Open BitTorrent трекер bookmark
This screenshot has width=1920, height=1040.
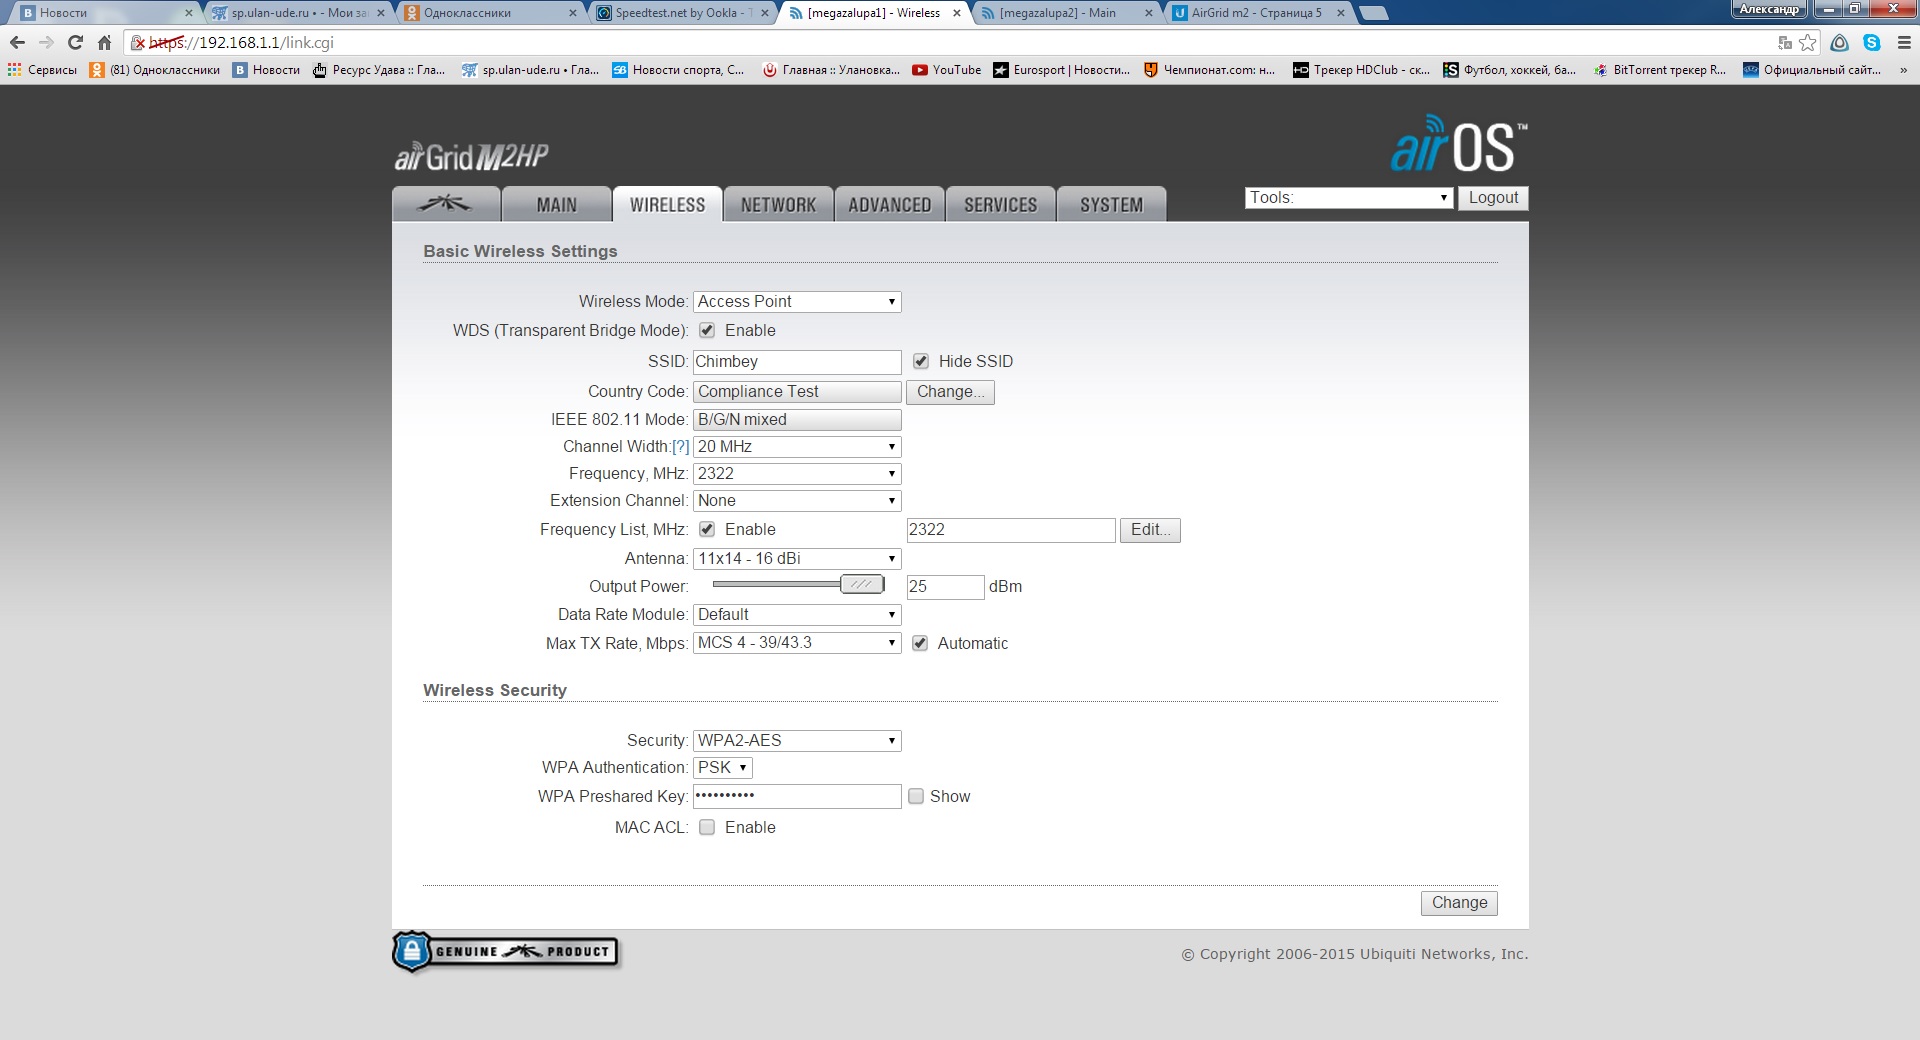[1660, 70]
